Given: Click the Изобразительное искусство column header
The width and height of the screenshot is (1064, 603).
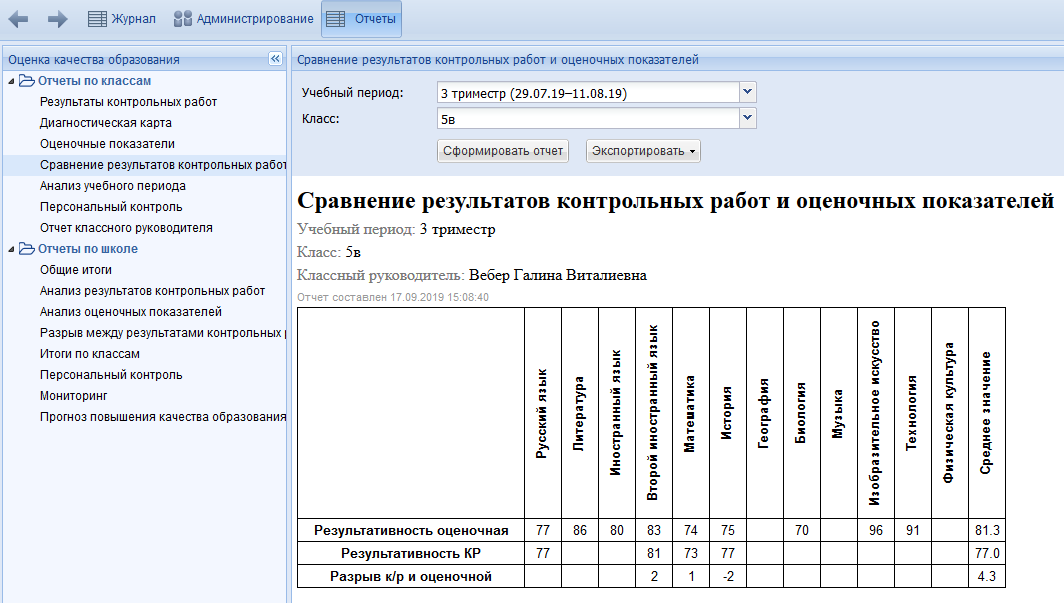Looking at the screenshot, I should click(875, 412).
